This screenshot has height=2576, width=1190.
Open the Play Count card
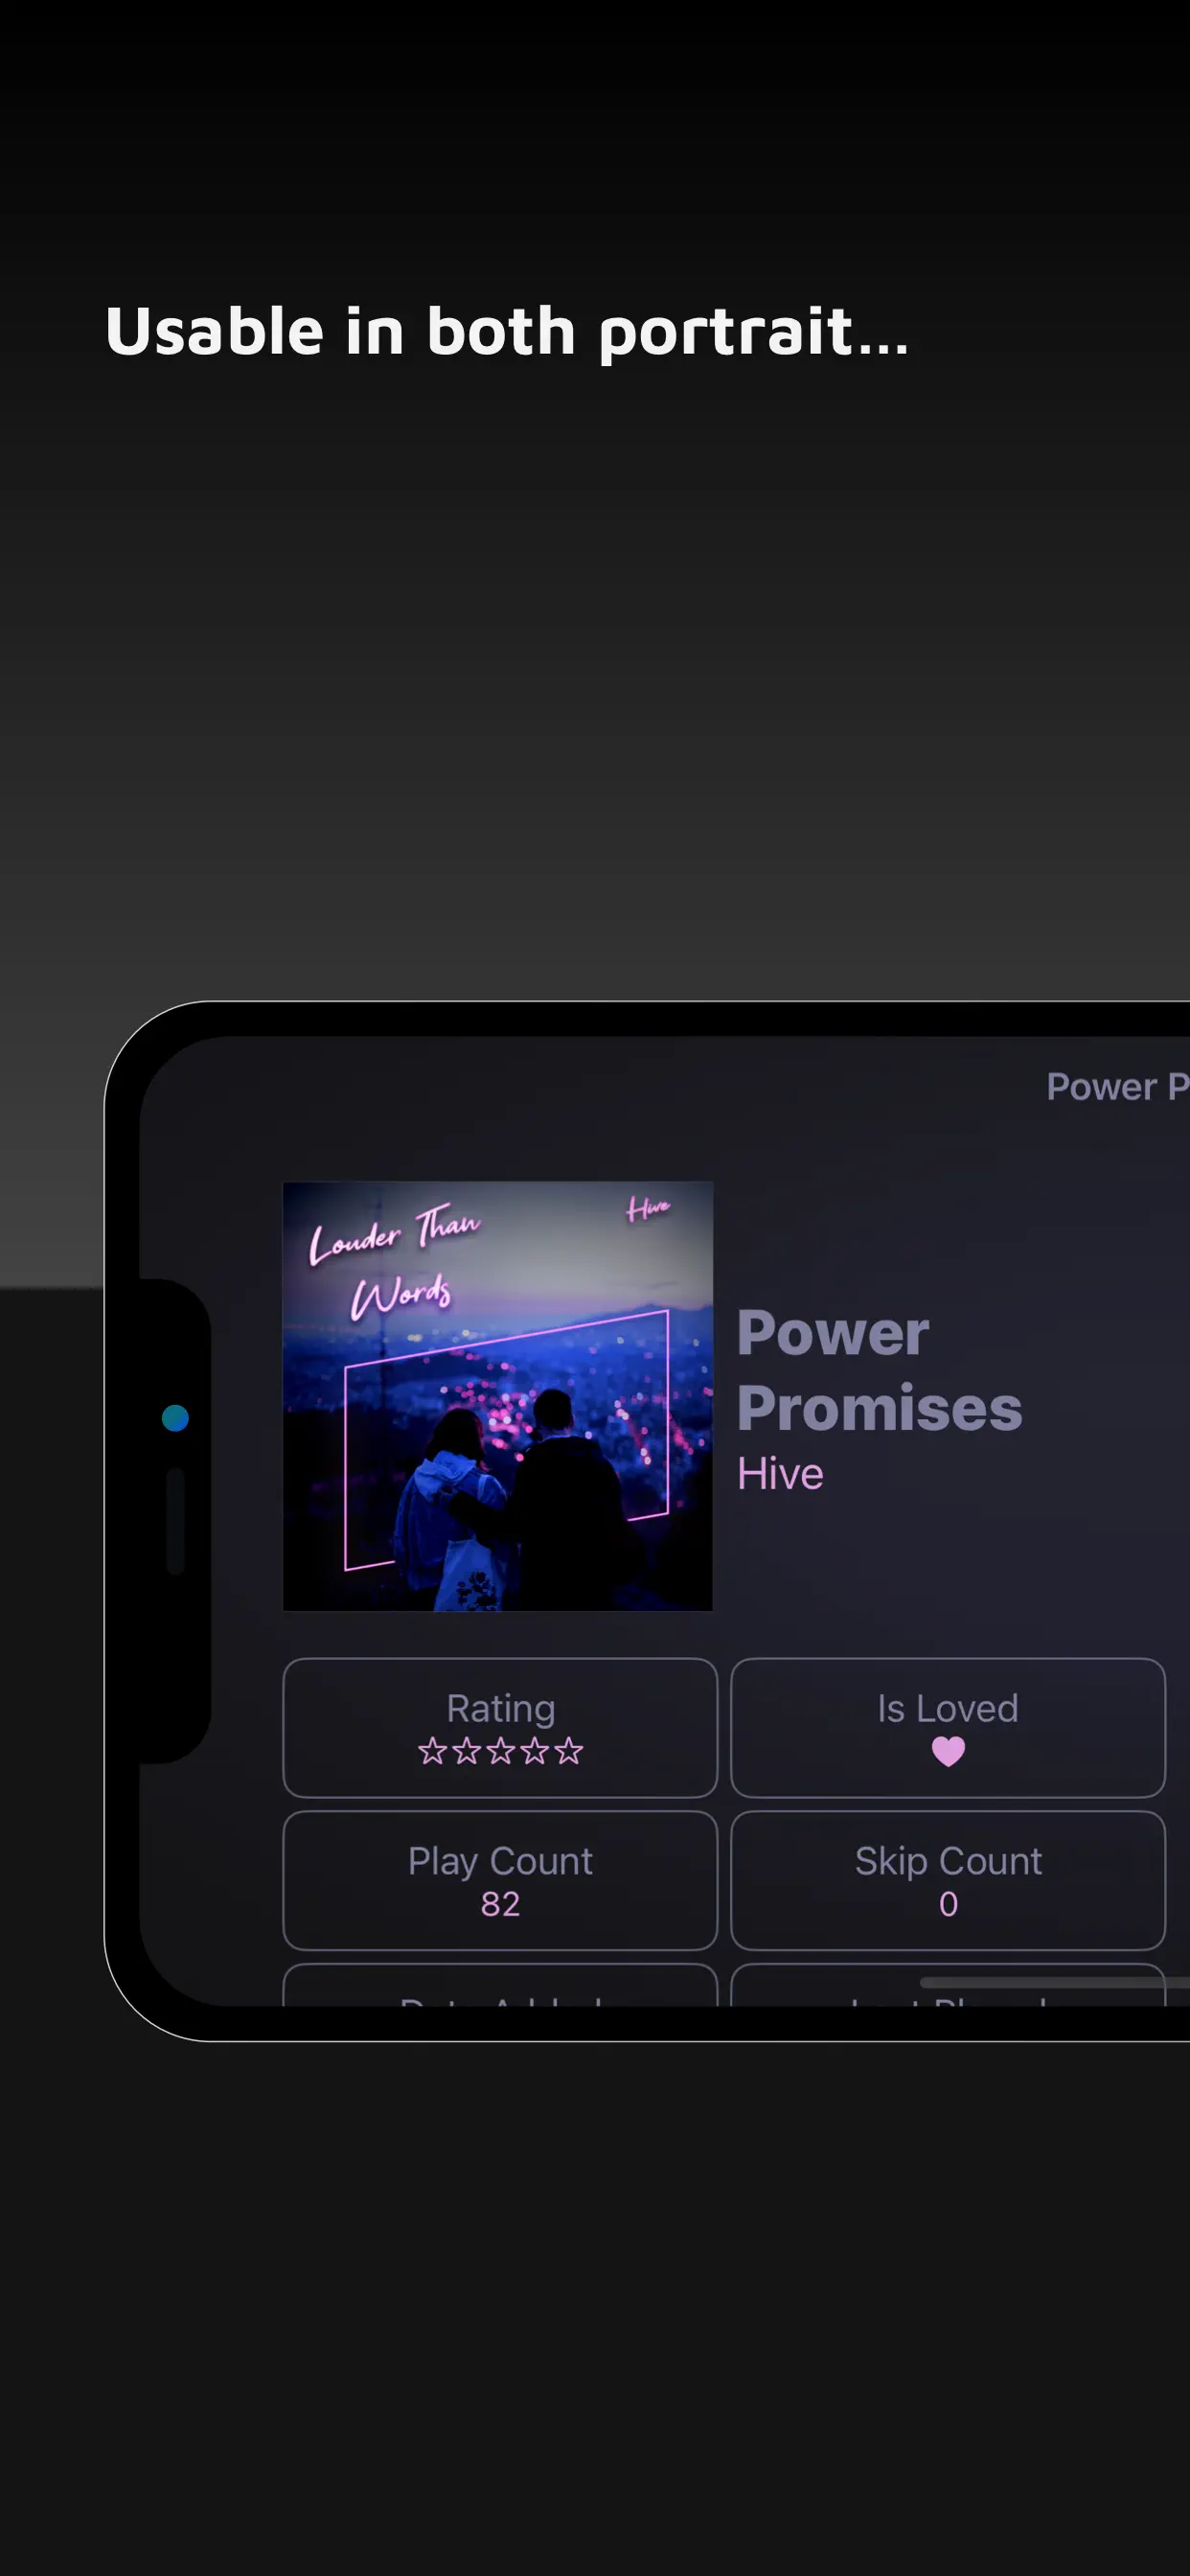tap(500, 1880)
